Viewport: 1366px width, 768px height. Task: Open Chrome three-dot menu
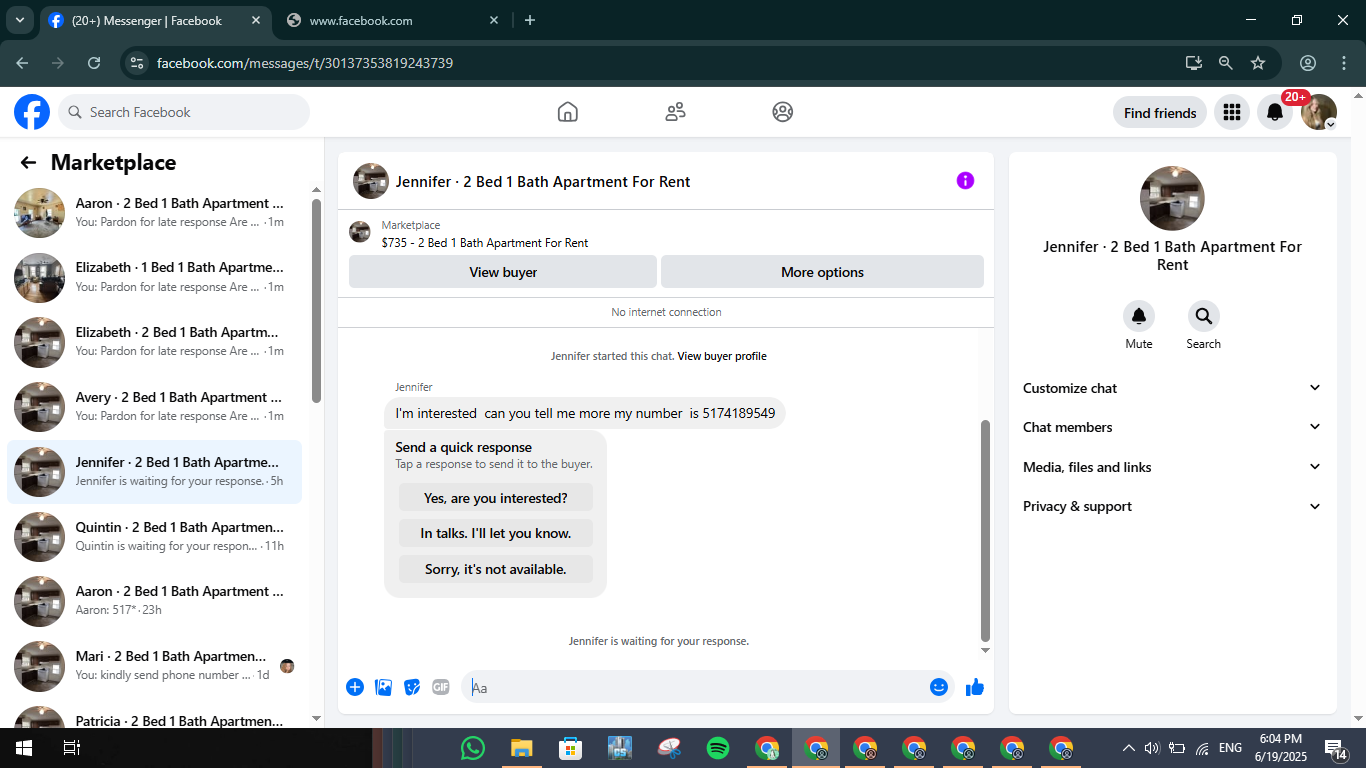[1343, 63]
